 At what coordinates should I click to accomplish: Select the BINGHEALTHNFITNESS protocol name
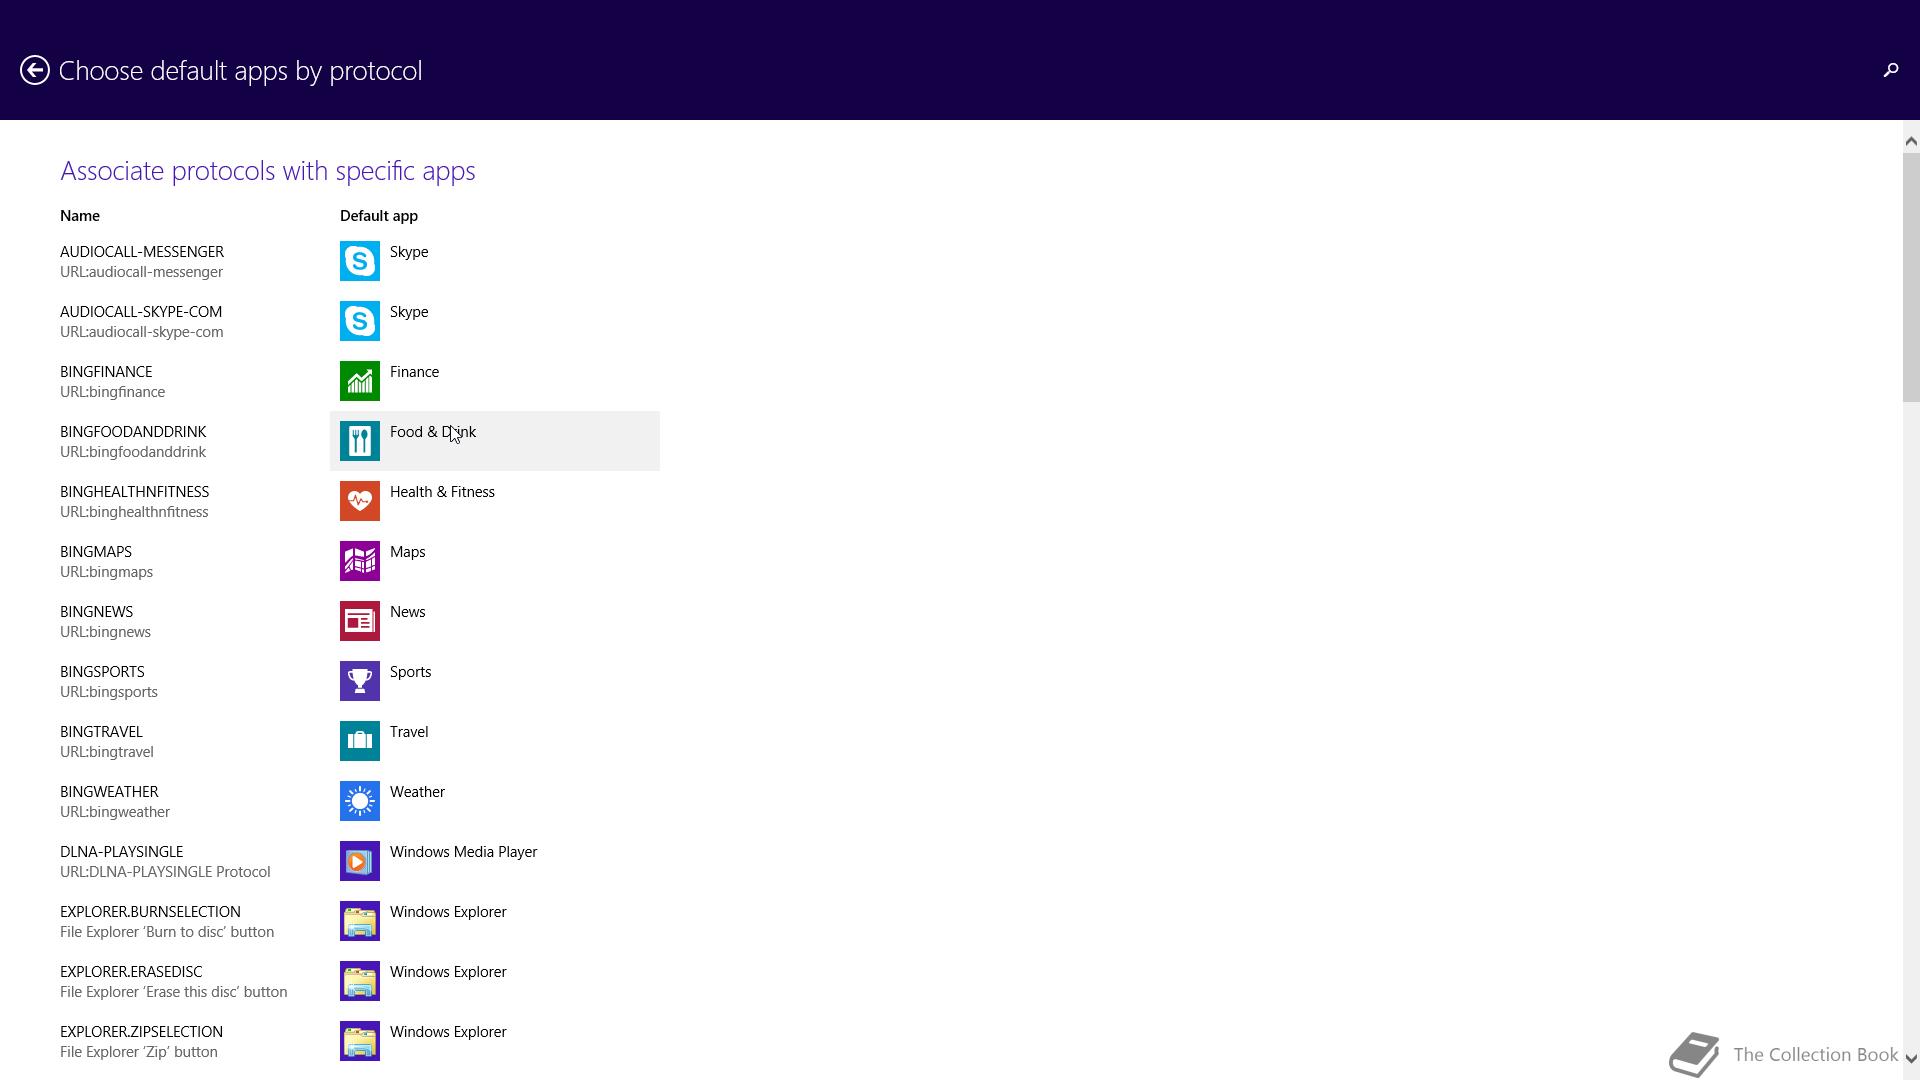point(134,492)
